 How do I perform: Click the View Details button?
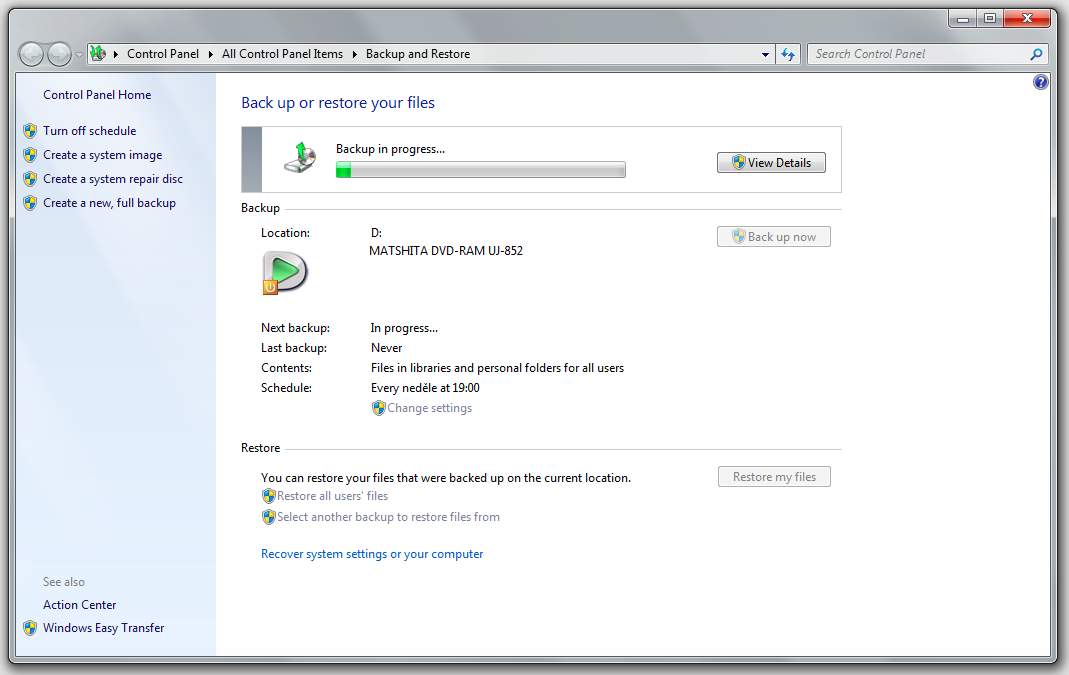771,162
